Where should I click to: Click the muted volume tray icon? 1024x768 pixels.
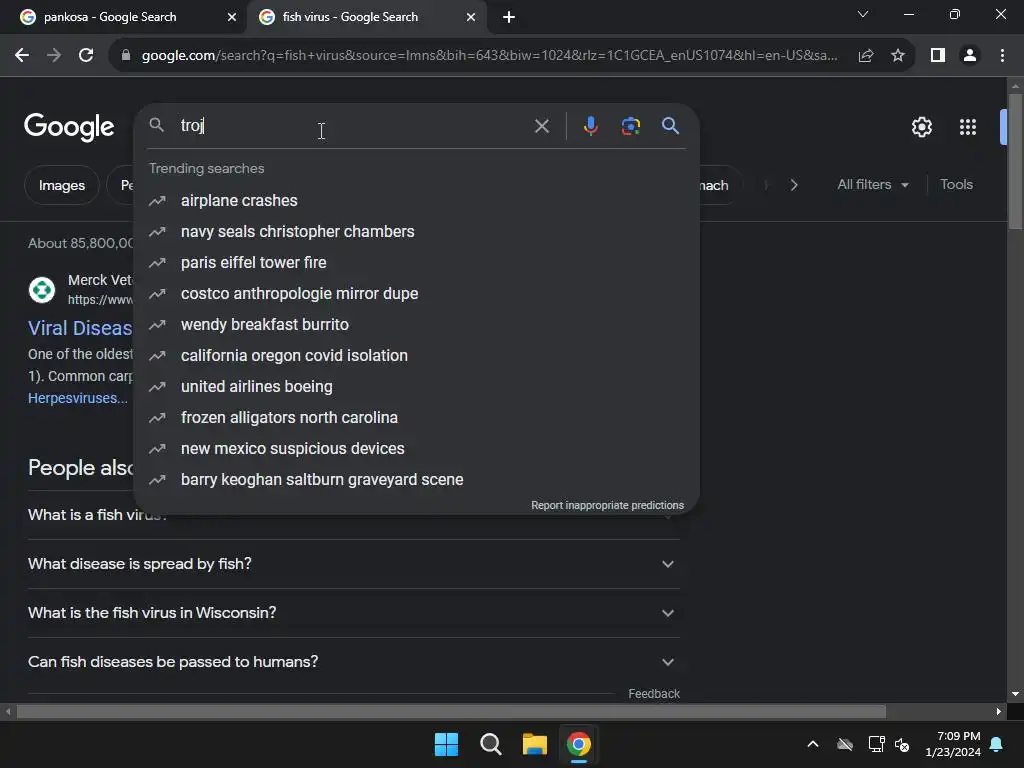tap(902, 744)
